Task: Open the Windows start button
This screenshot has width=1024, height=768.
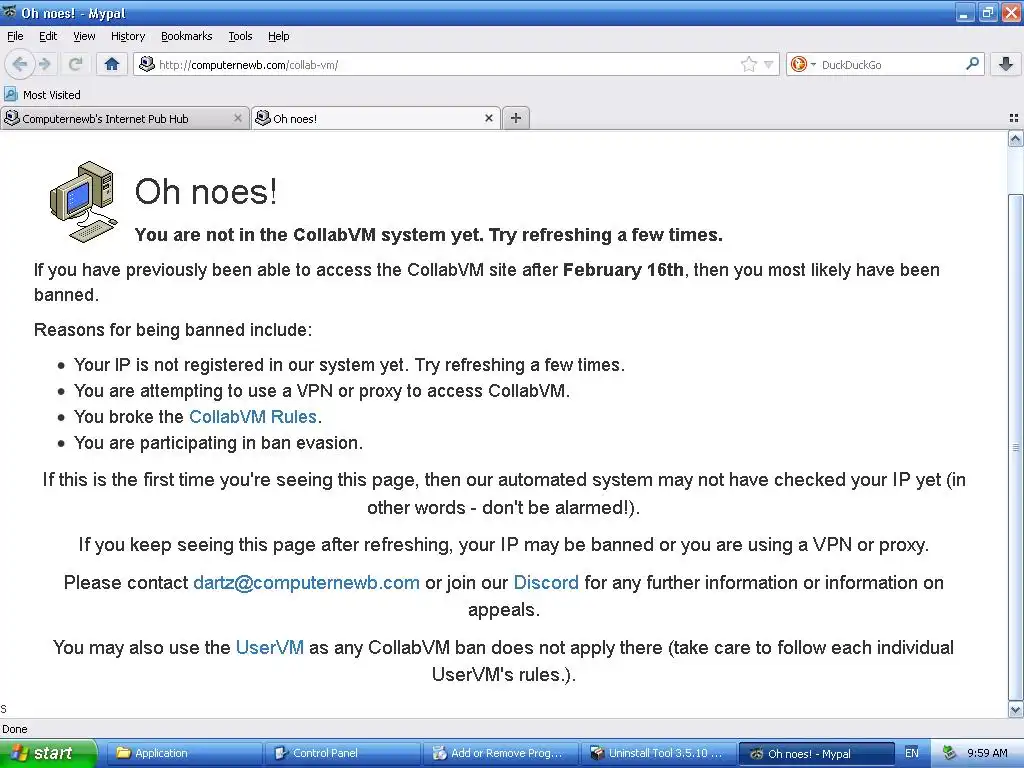Action: 48,753
